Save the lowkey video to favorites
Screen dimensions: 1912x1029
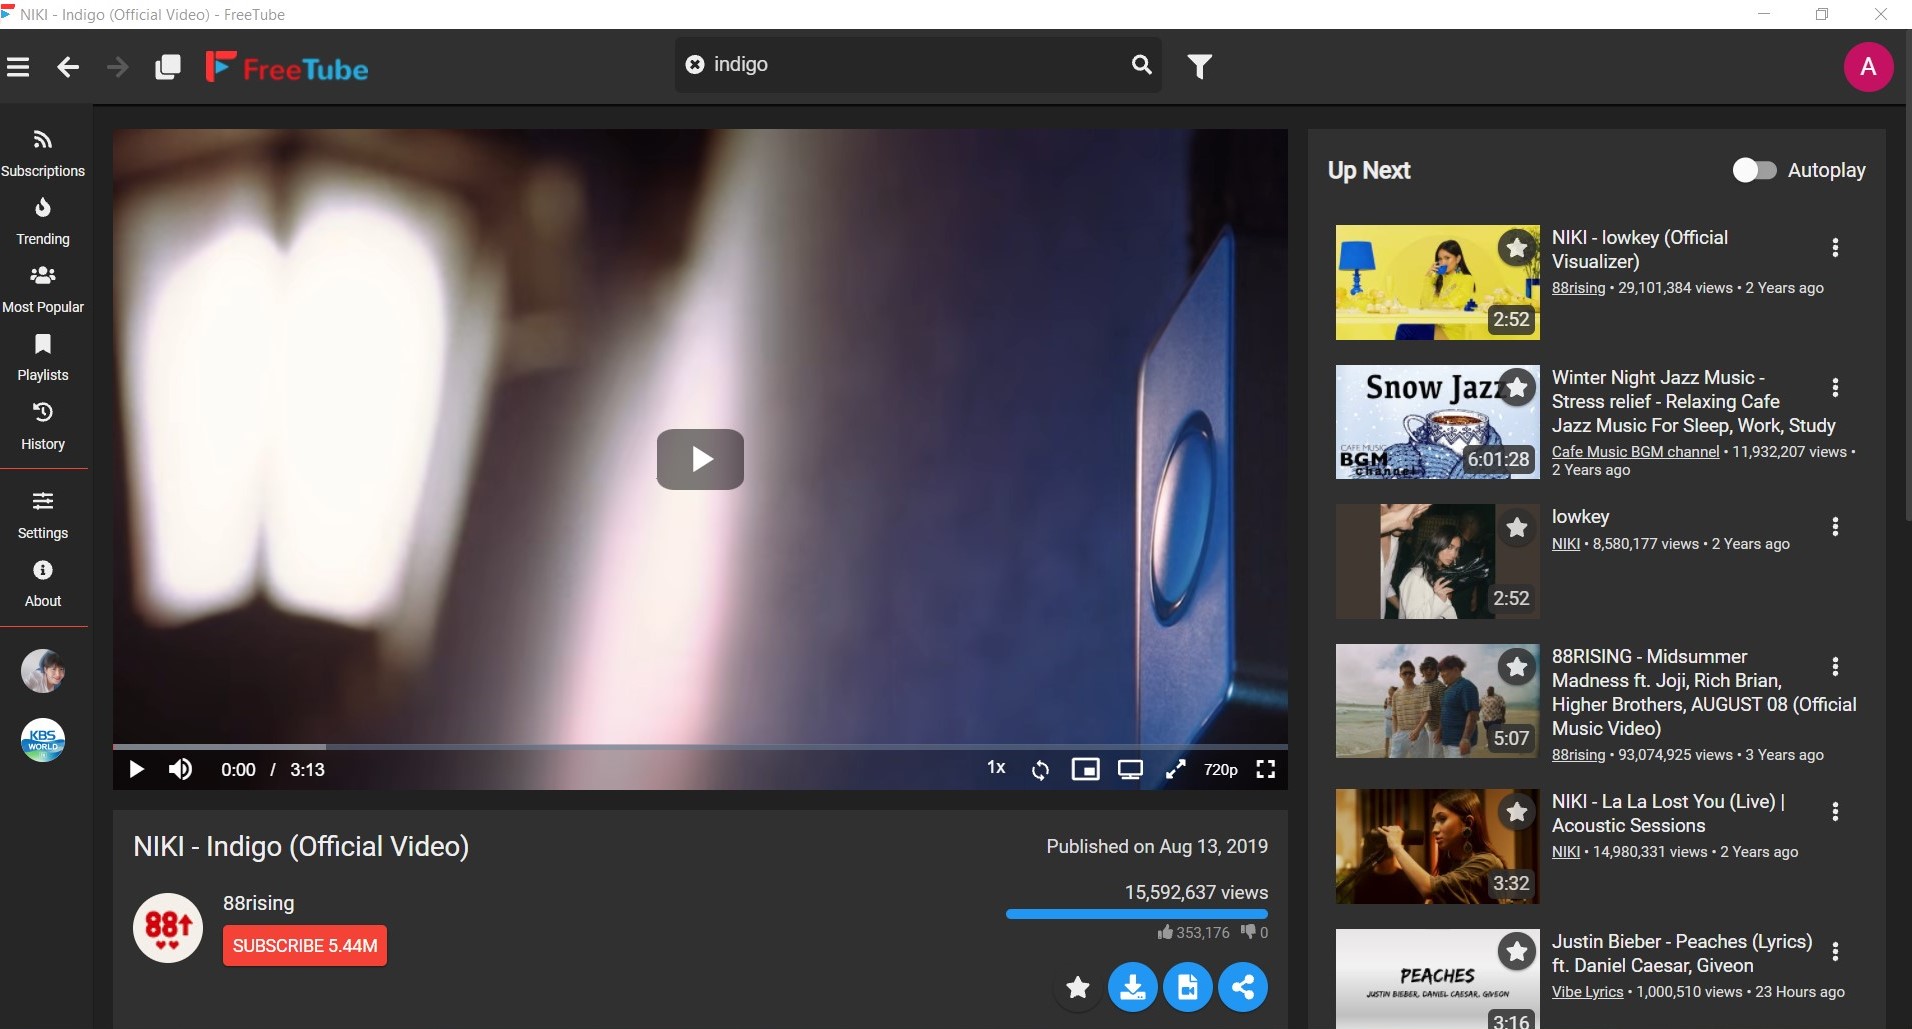(x=1516, y=529)
